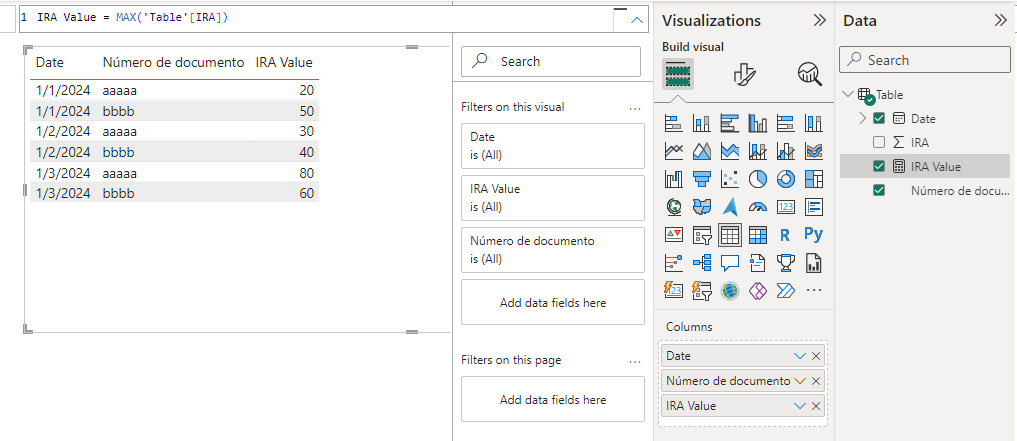
Task: Choose the KPI visual
Action: coord(674,235)
